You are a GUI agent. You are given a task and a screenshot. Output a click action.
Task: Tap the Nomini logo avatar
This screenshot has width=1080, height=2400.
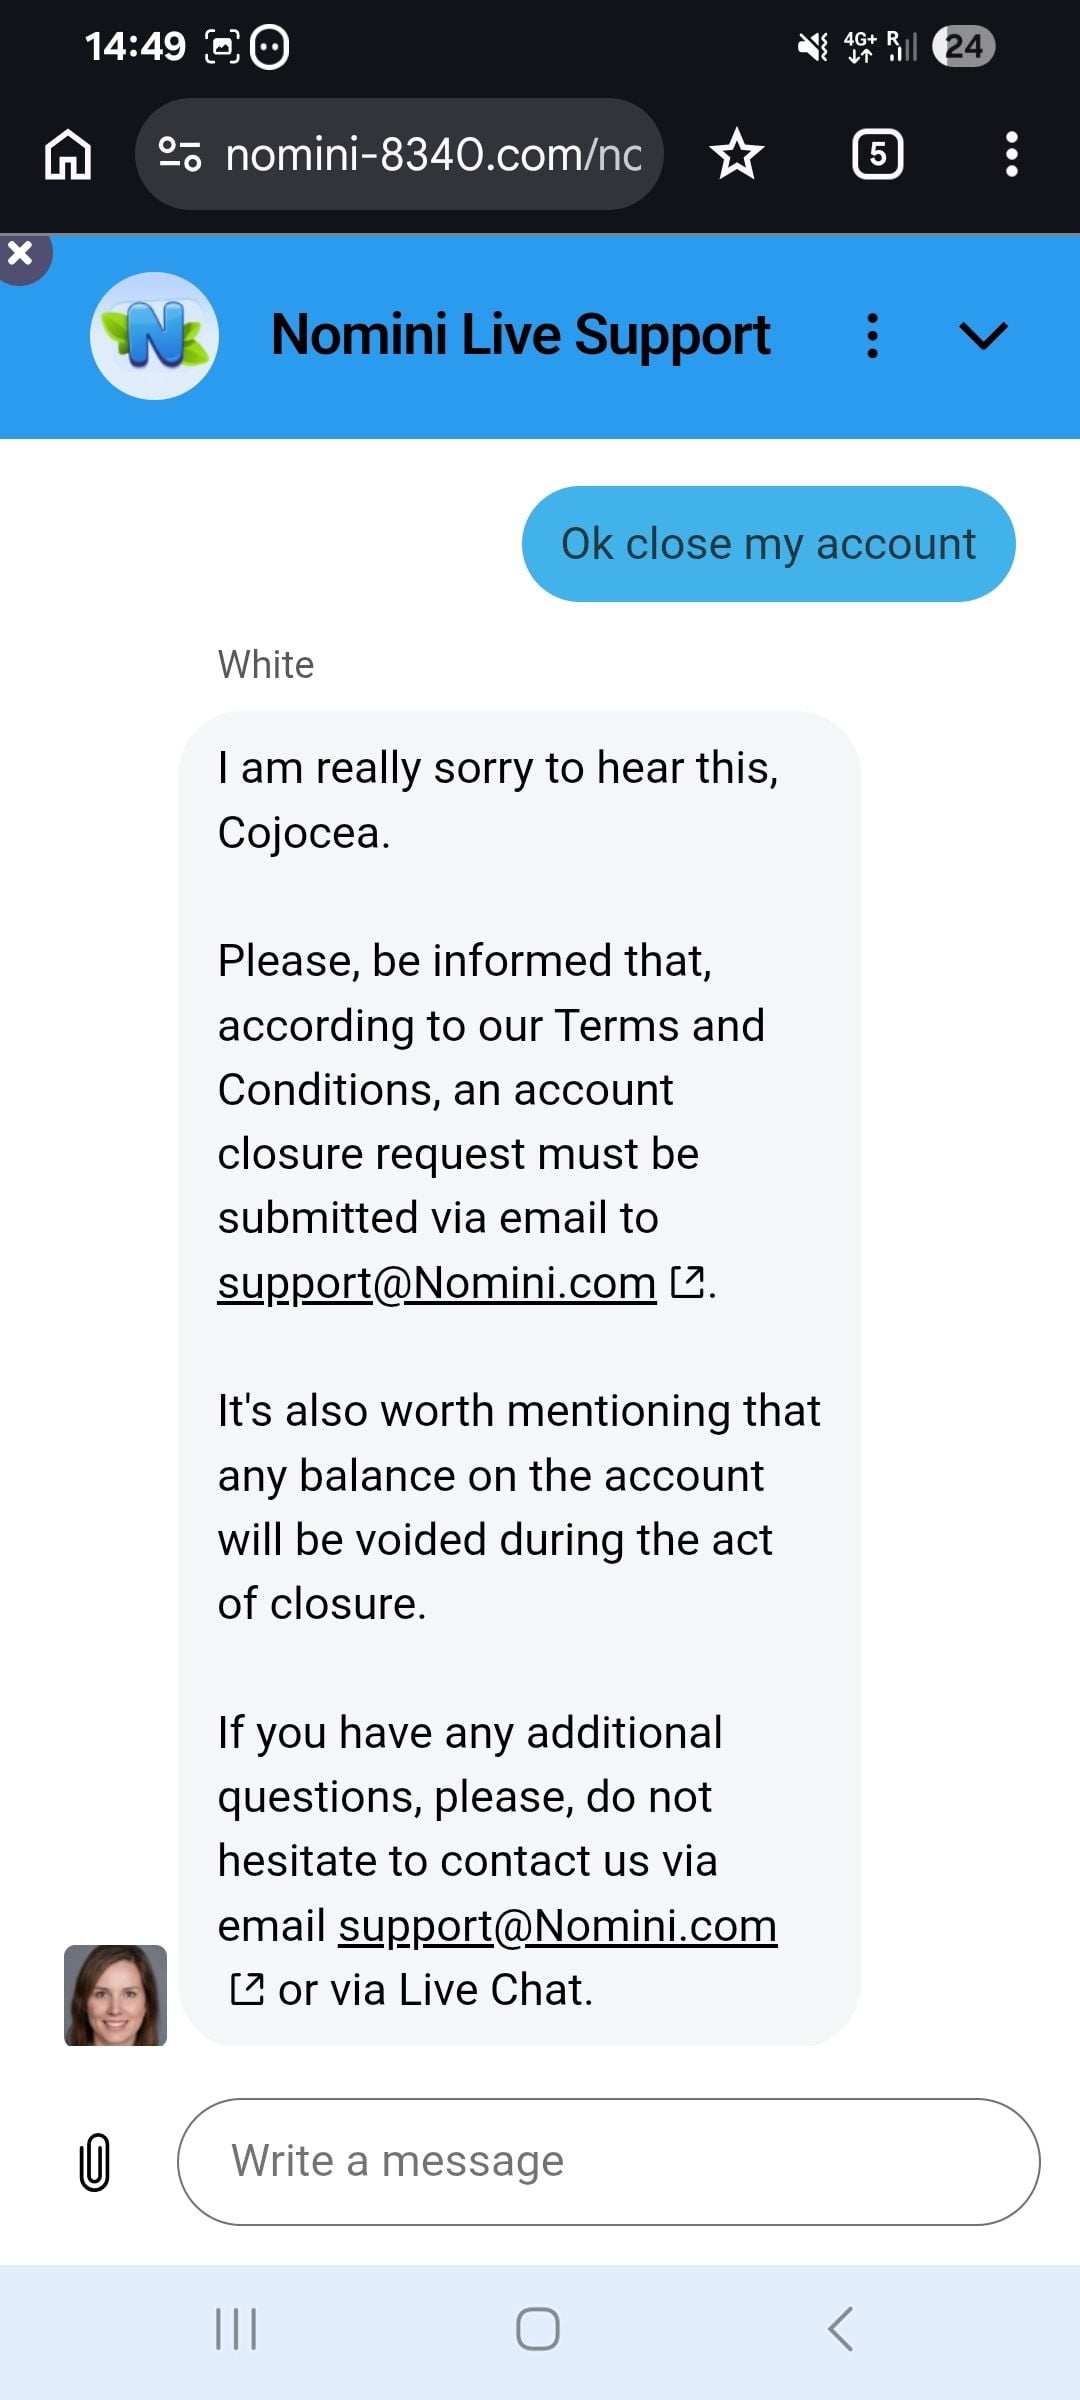155,336
